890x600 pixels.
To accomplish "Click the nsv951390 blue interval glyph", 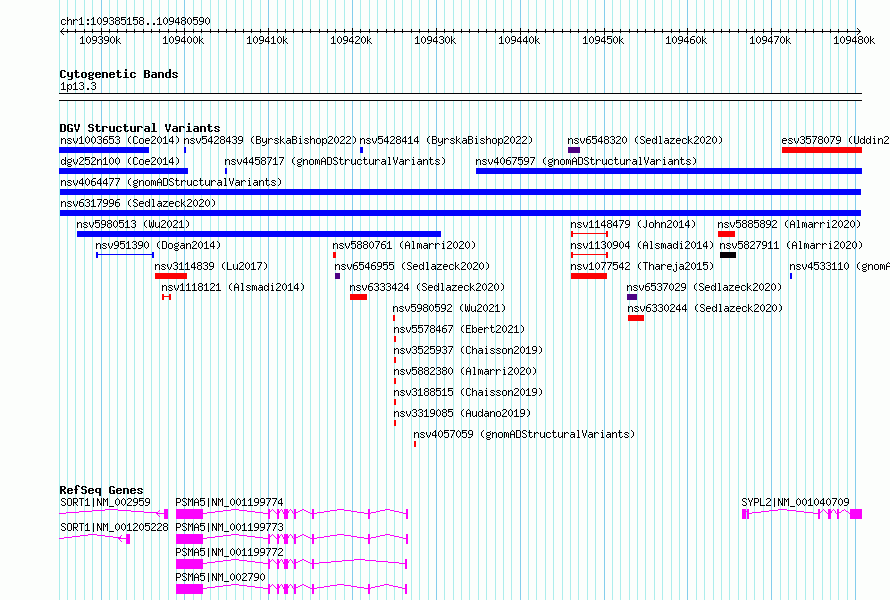I will click(x=125, y=255).
